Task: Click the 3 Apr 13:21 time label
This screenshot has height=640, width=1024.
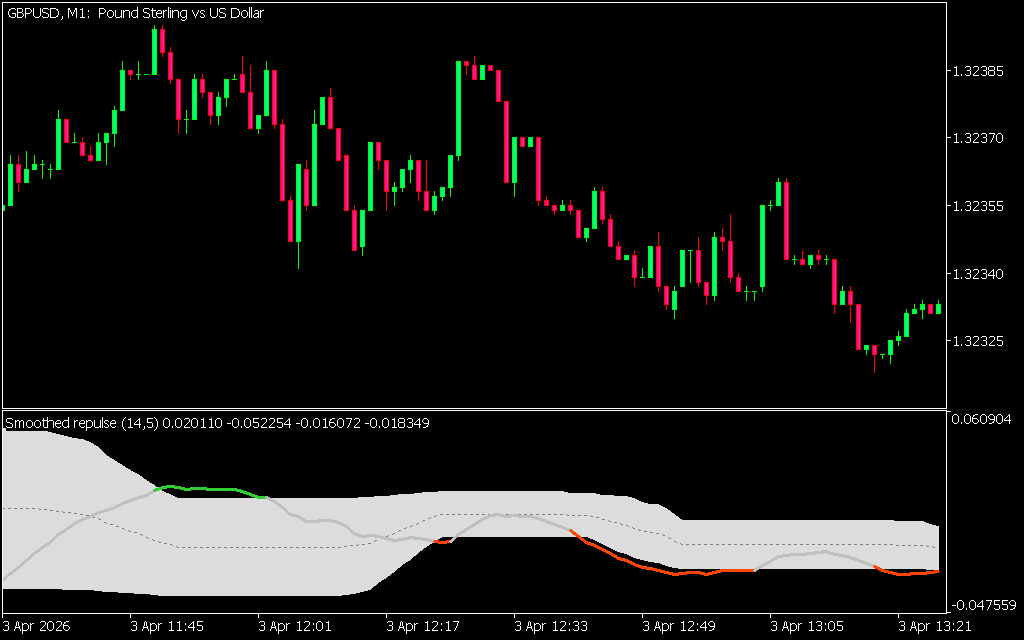Action: coord(935,626)
